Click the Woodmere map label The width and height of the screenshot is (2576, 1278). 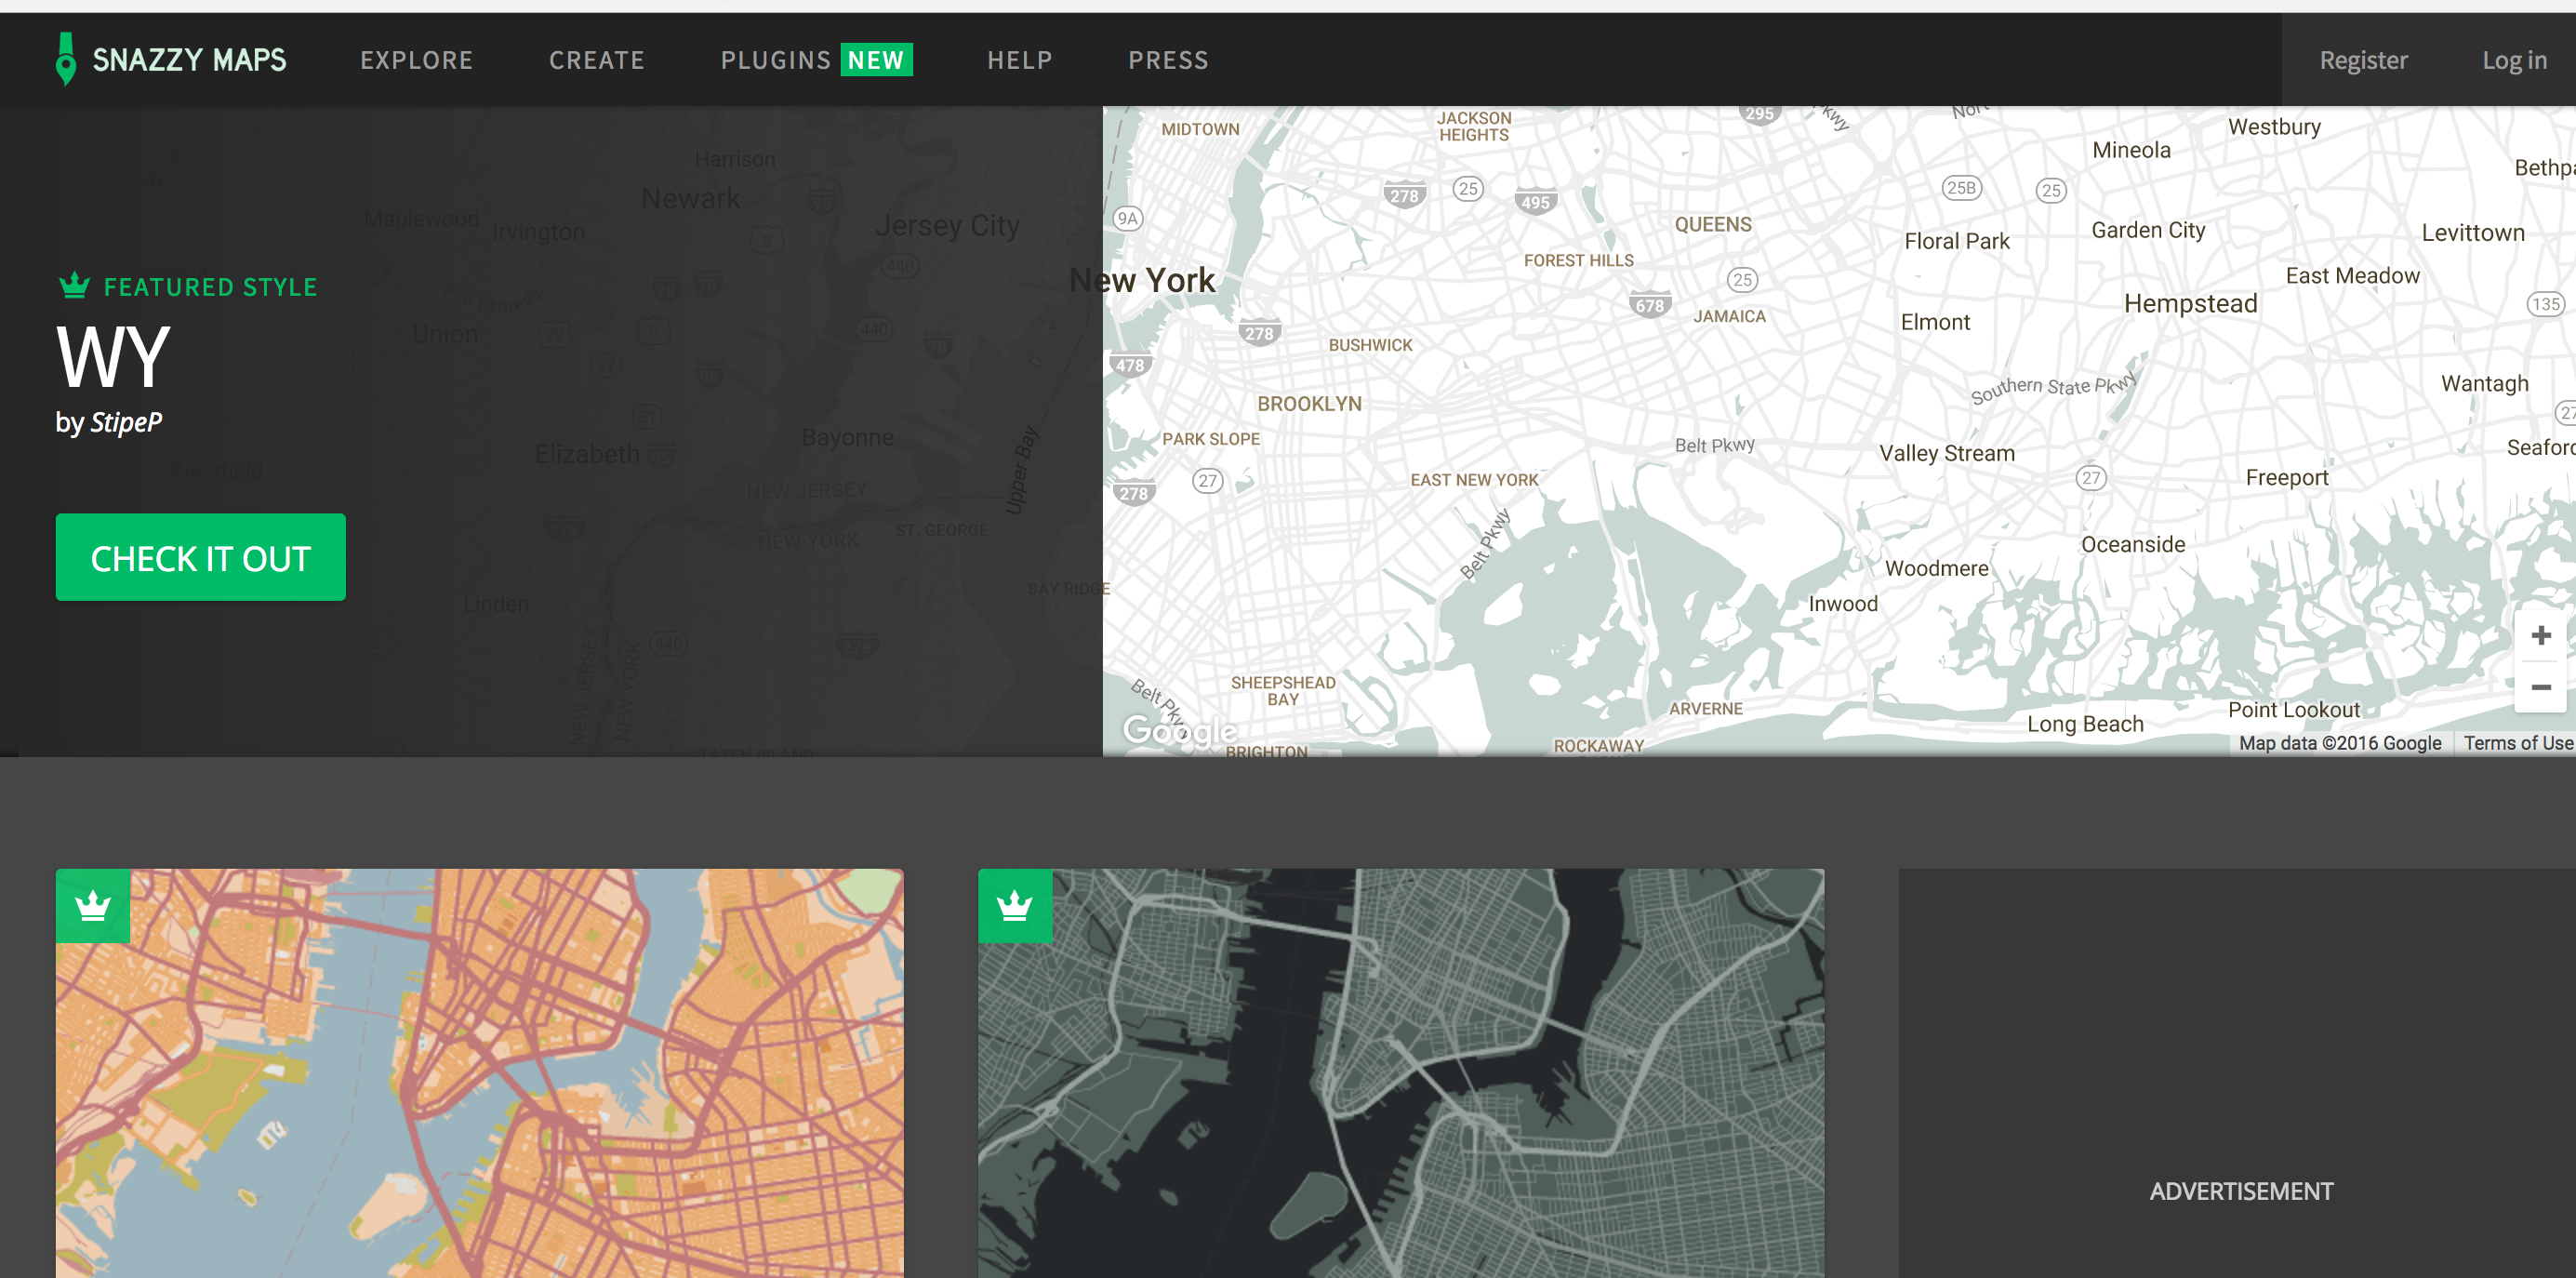[1936, 568]
